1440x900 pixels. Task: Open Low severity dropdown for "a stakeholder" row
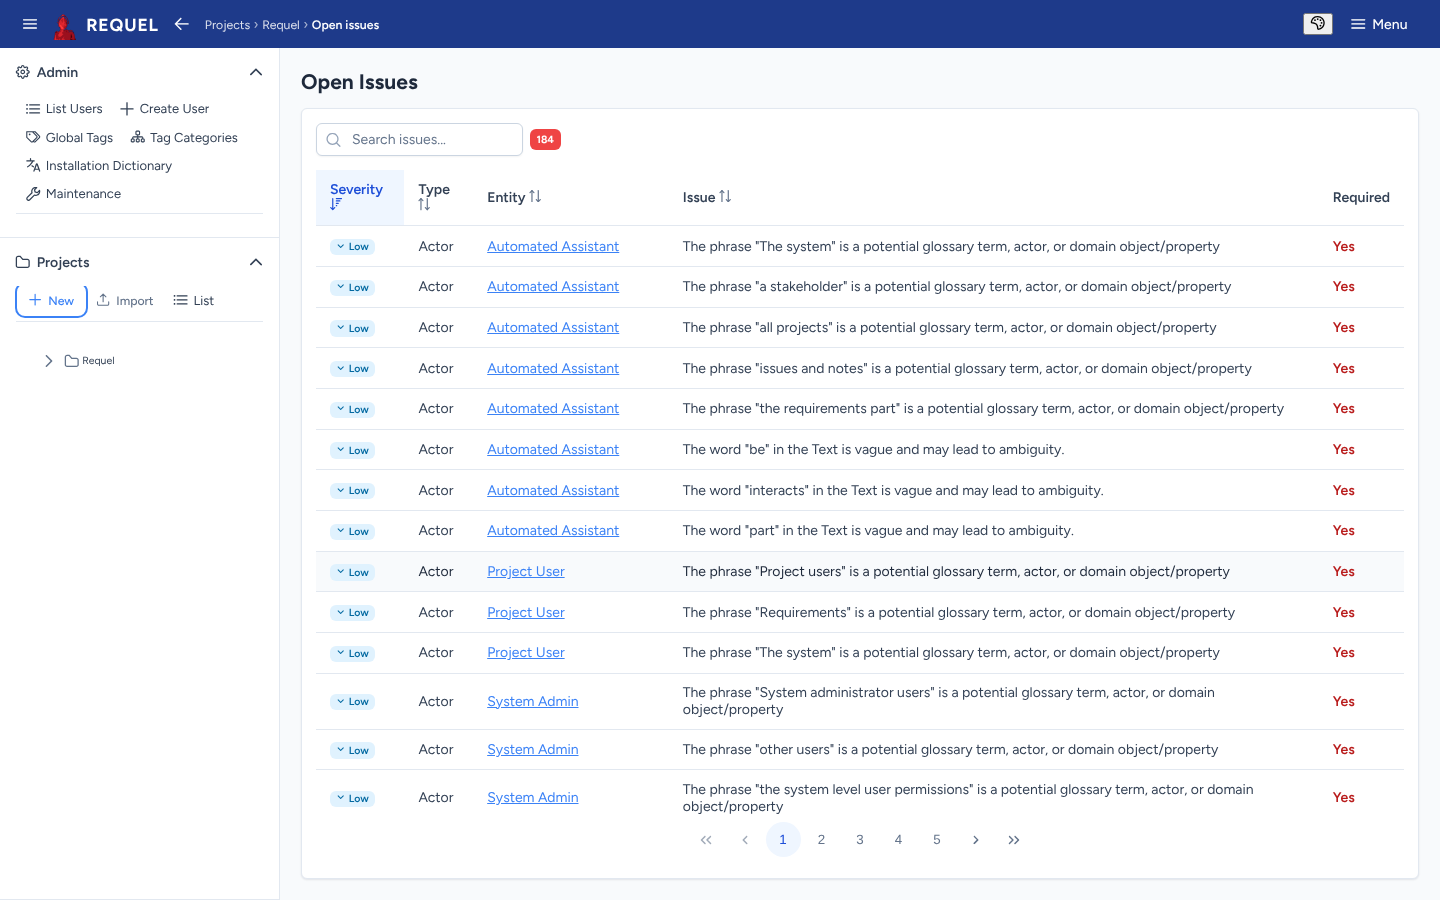tap(352, 287)
